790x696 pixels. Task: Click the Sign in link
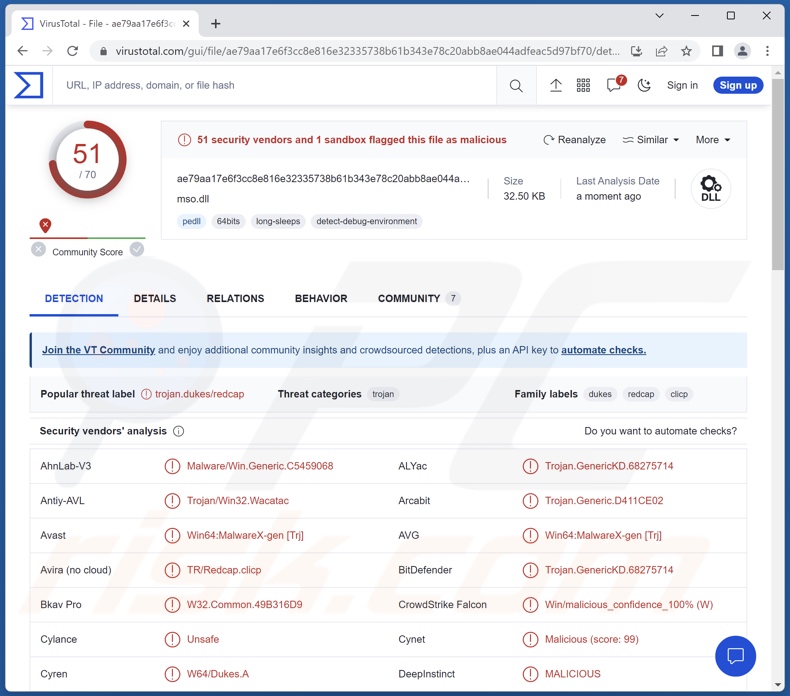click(x=682, y=85)
